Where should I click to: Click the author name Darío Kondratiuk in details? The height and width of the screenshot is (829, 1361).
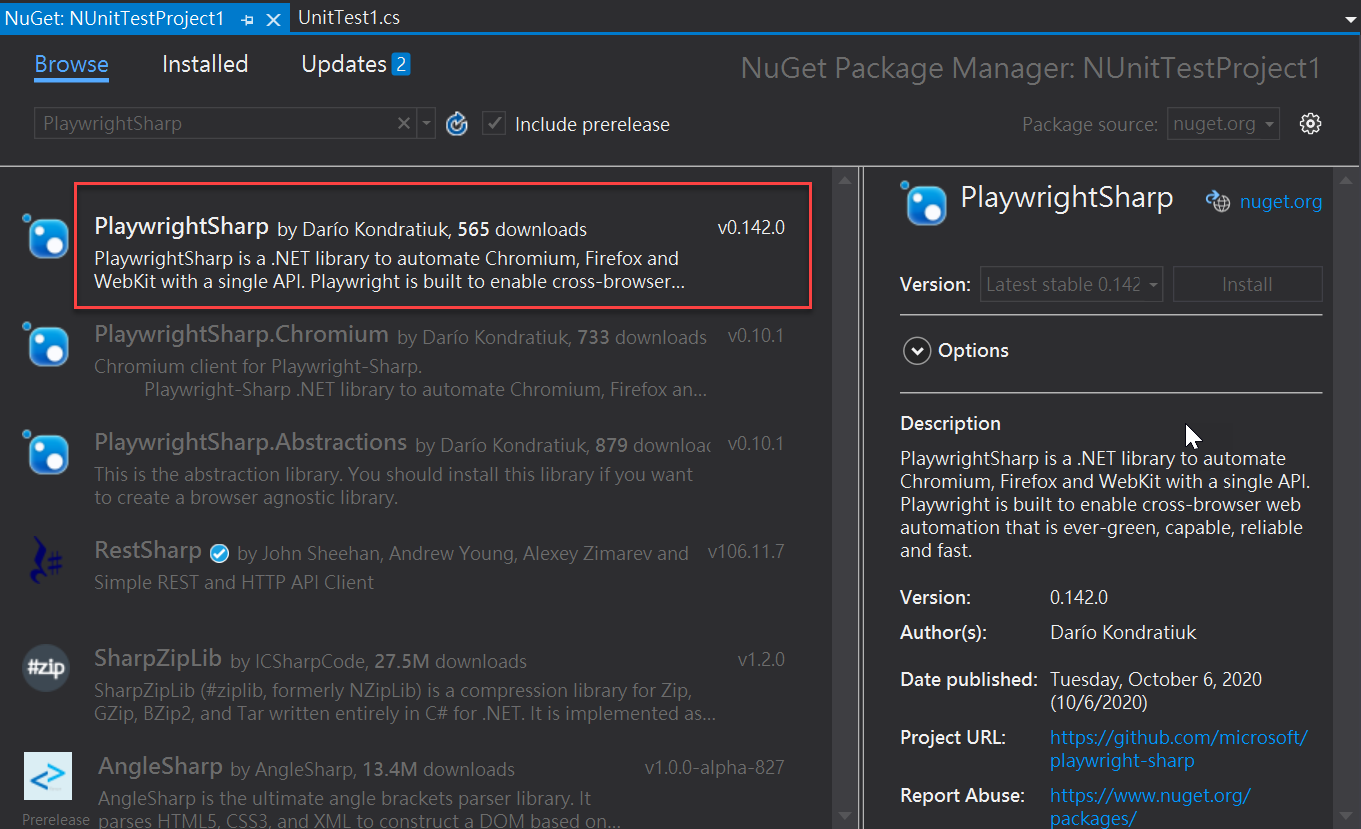(1123, 632)
